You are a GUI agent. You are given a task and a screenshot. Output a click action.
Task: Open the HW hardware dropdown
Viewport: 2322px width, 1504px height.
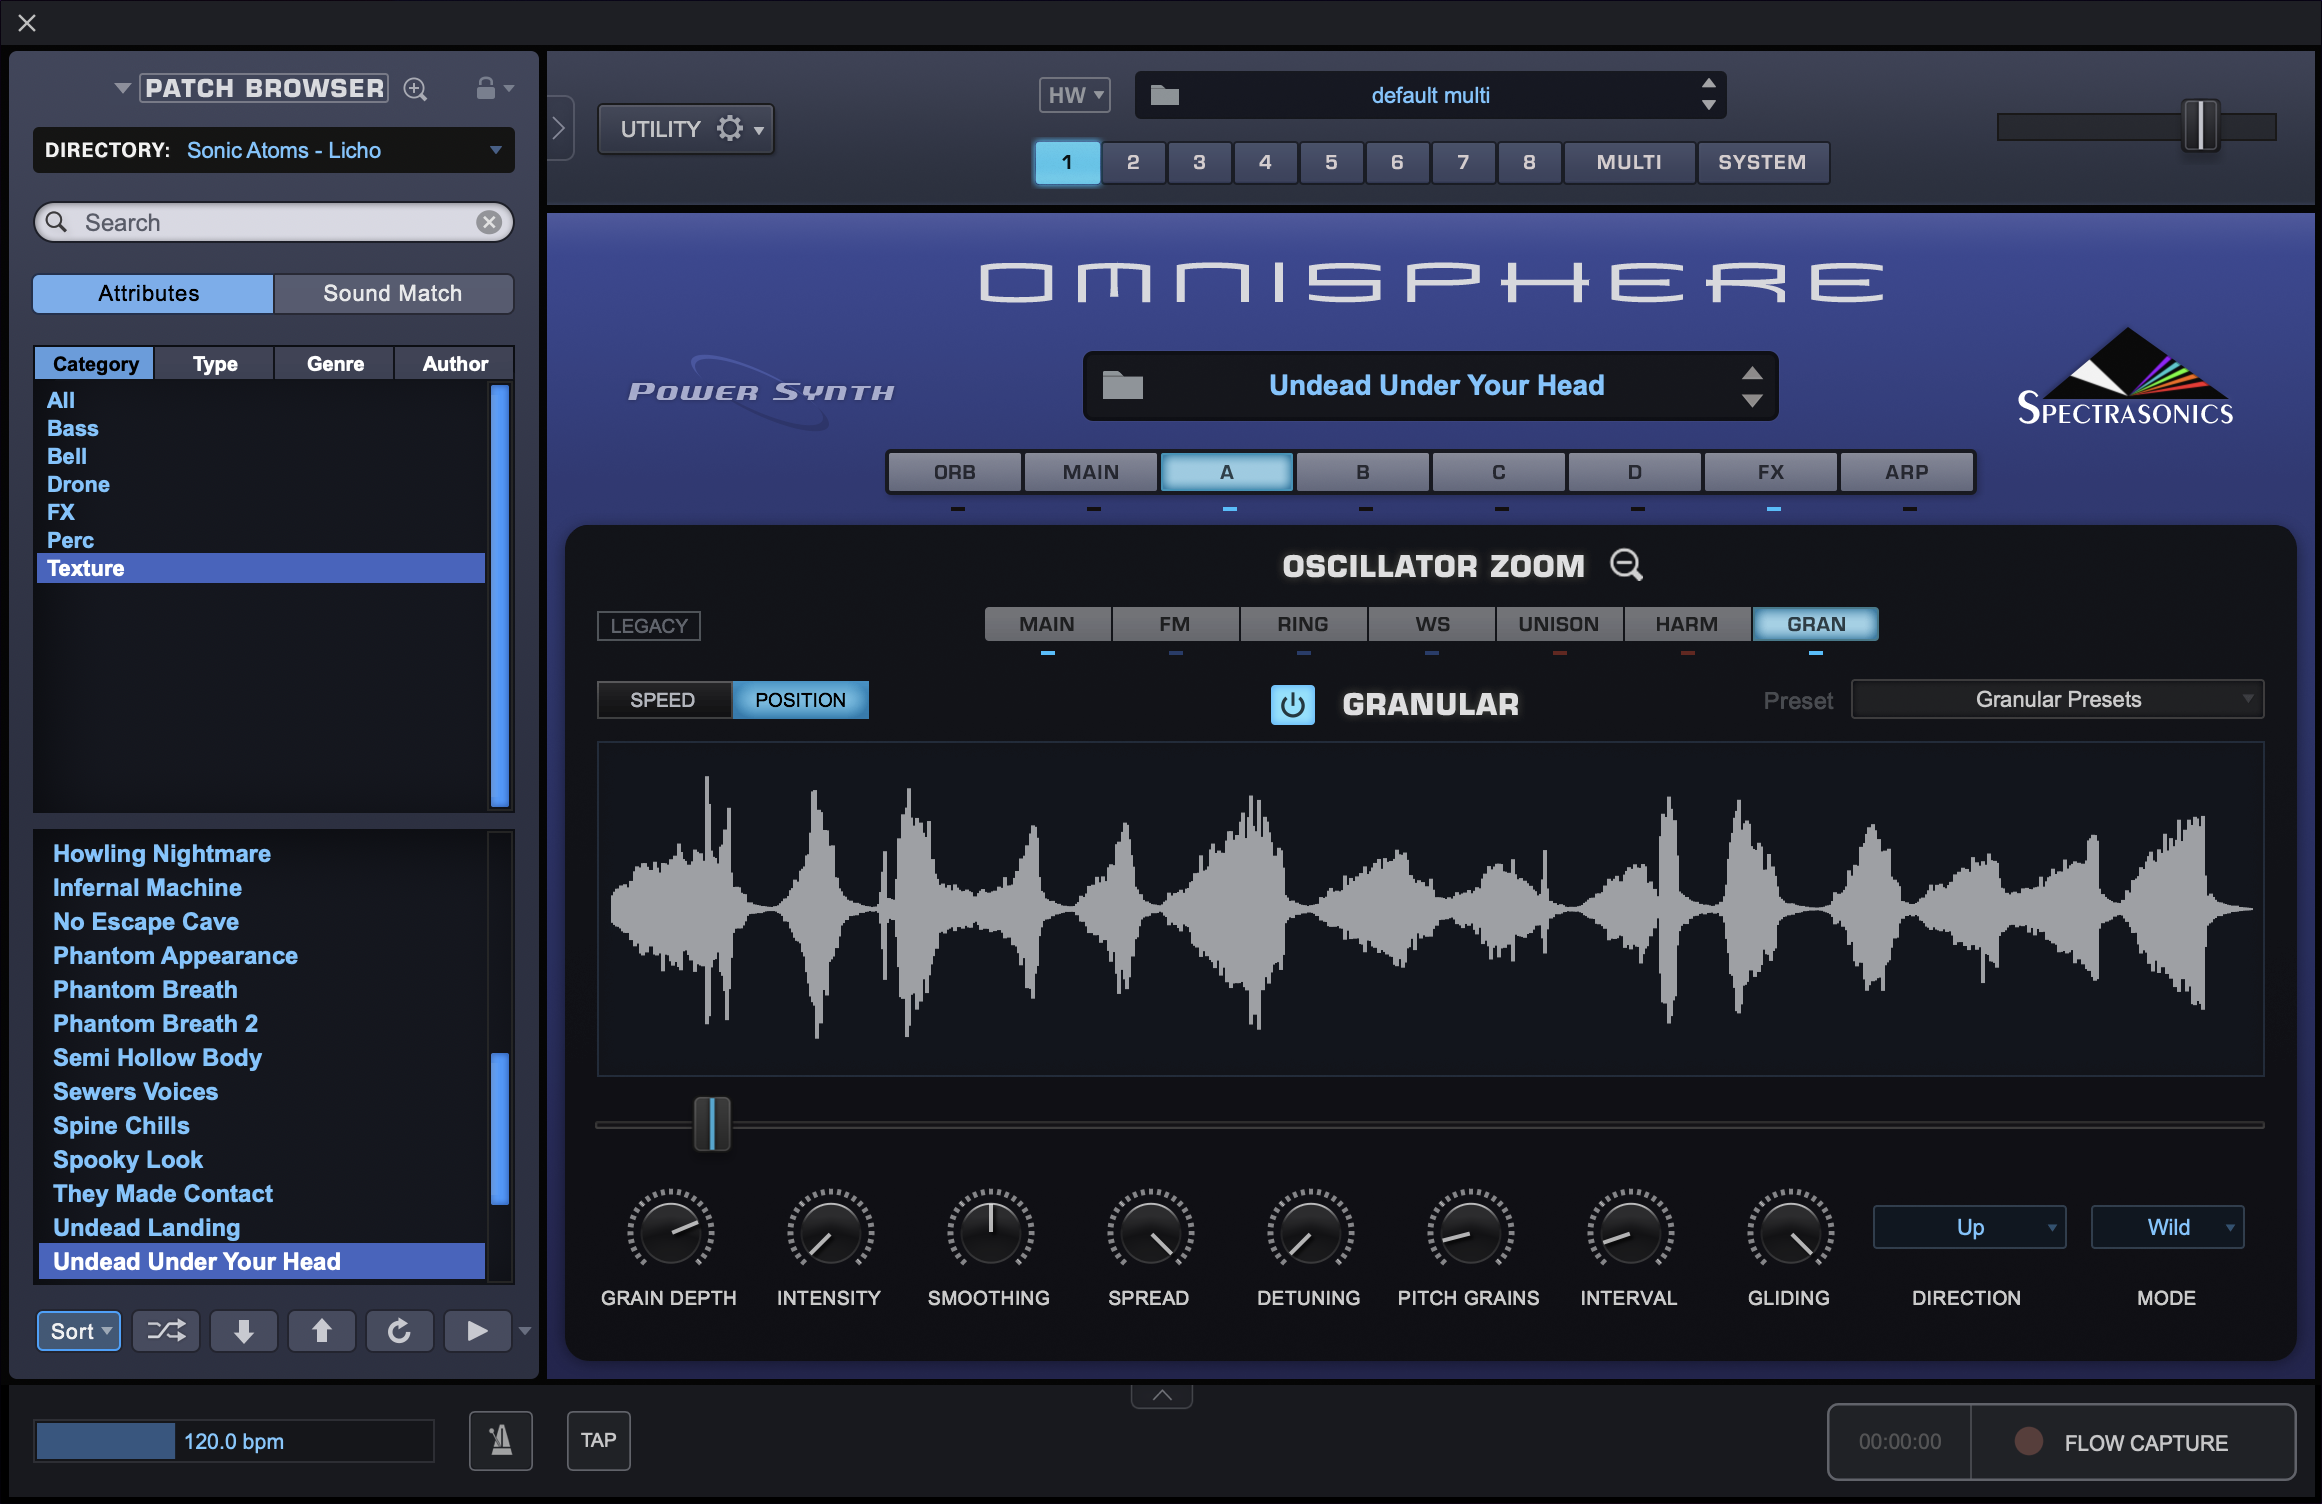[x=1075, y=95]
